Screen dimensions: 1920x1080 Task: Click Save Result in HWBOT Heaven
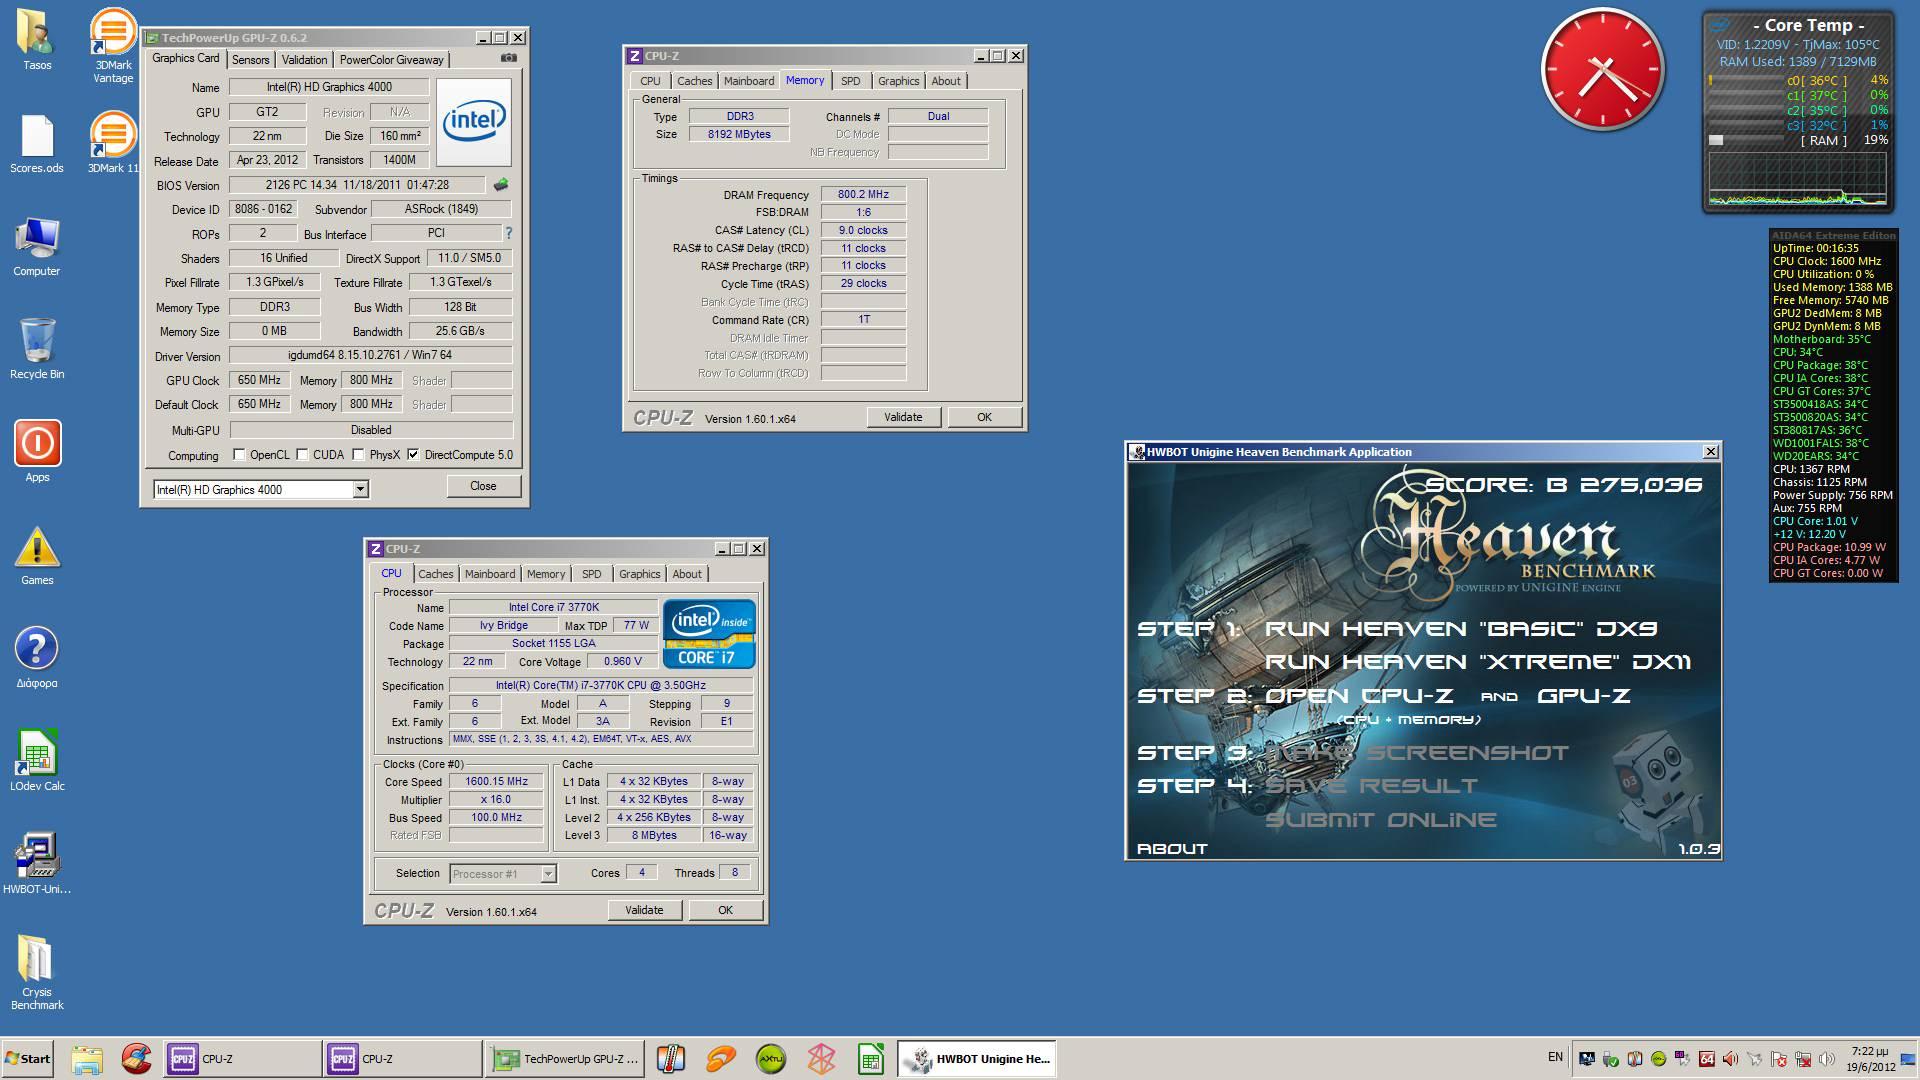tap(1371, 786)
